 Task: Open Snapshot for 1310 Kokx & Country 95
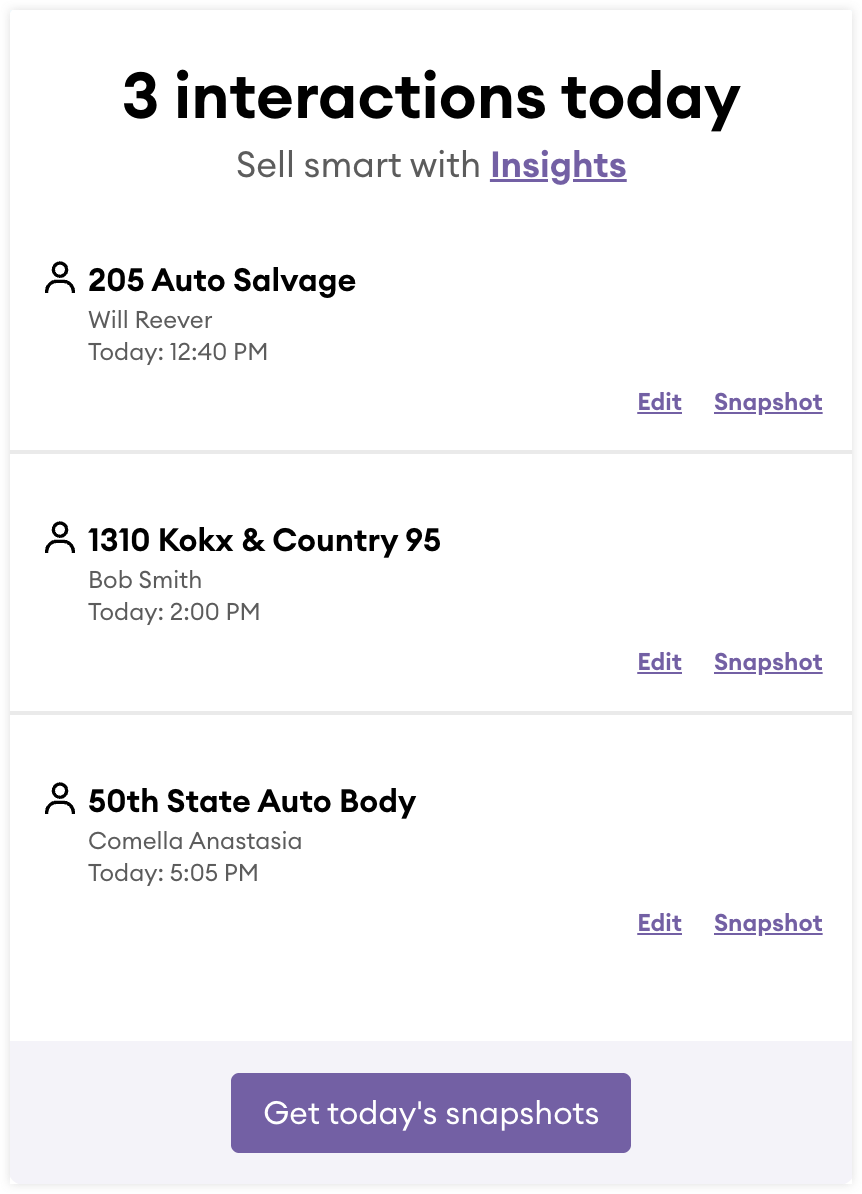click(x=768, y=662)
